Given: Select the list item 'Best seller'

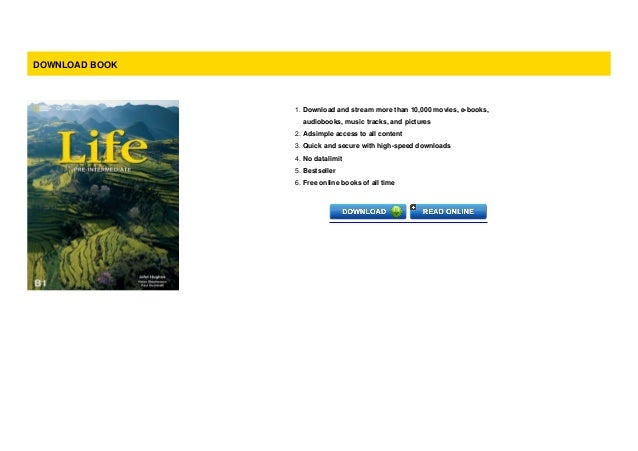Looking at the screenshot, I should [x=319, y=171].
